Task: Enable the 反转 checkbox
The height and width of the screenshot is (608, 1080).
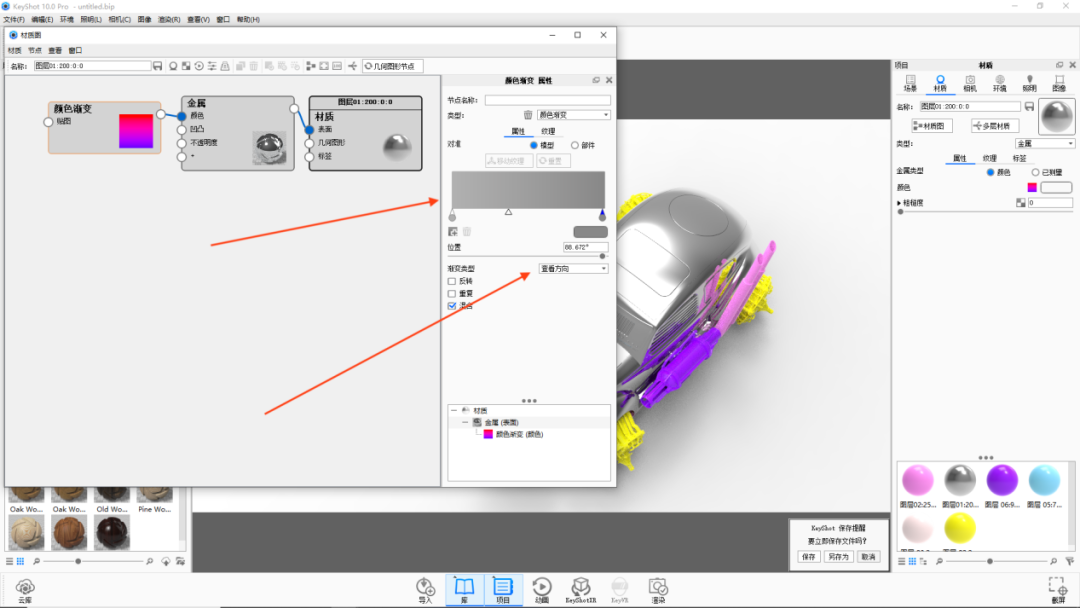Action: 452,281
